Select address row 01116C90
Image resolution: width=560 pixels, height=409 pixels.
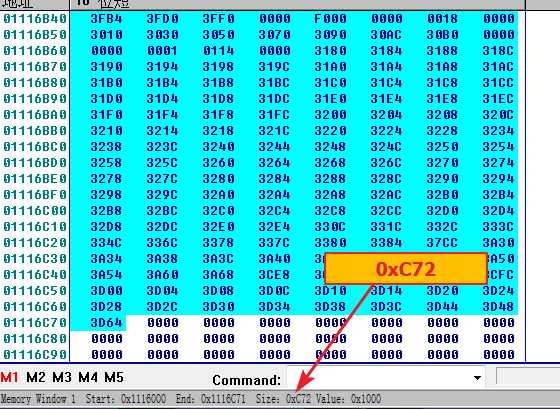pos(35,355)
